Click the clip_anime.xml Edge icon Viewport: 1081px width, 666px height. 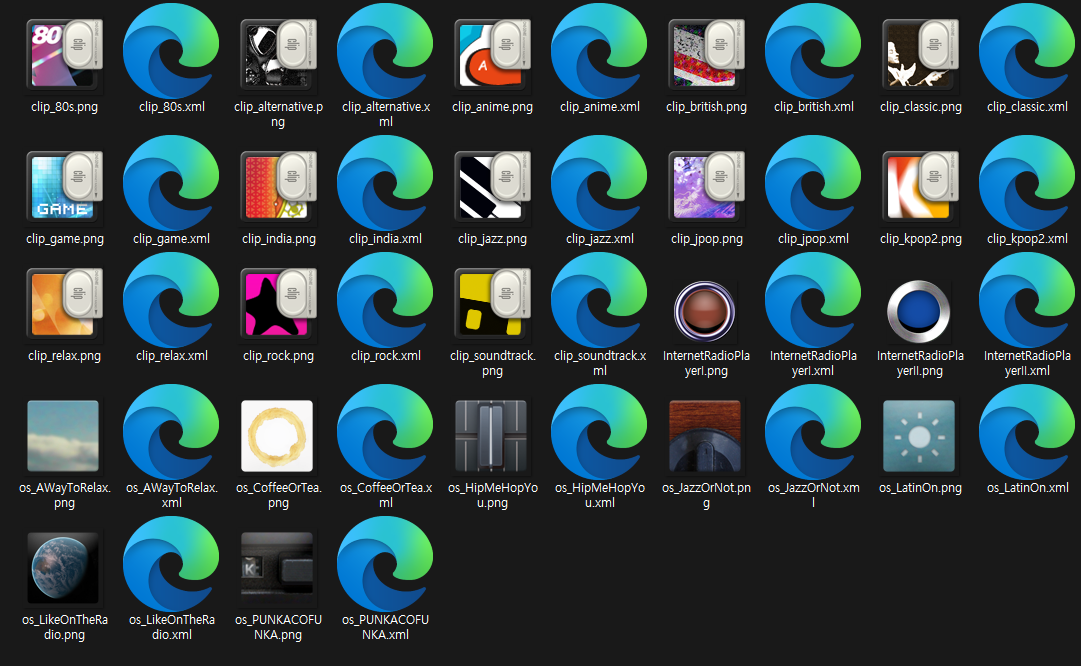click(599, 50)
